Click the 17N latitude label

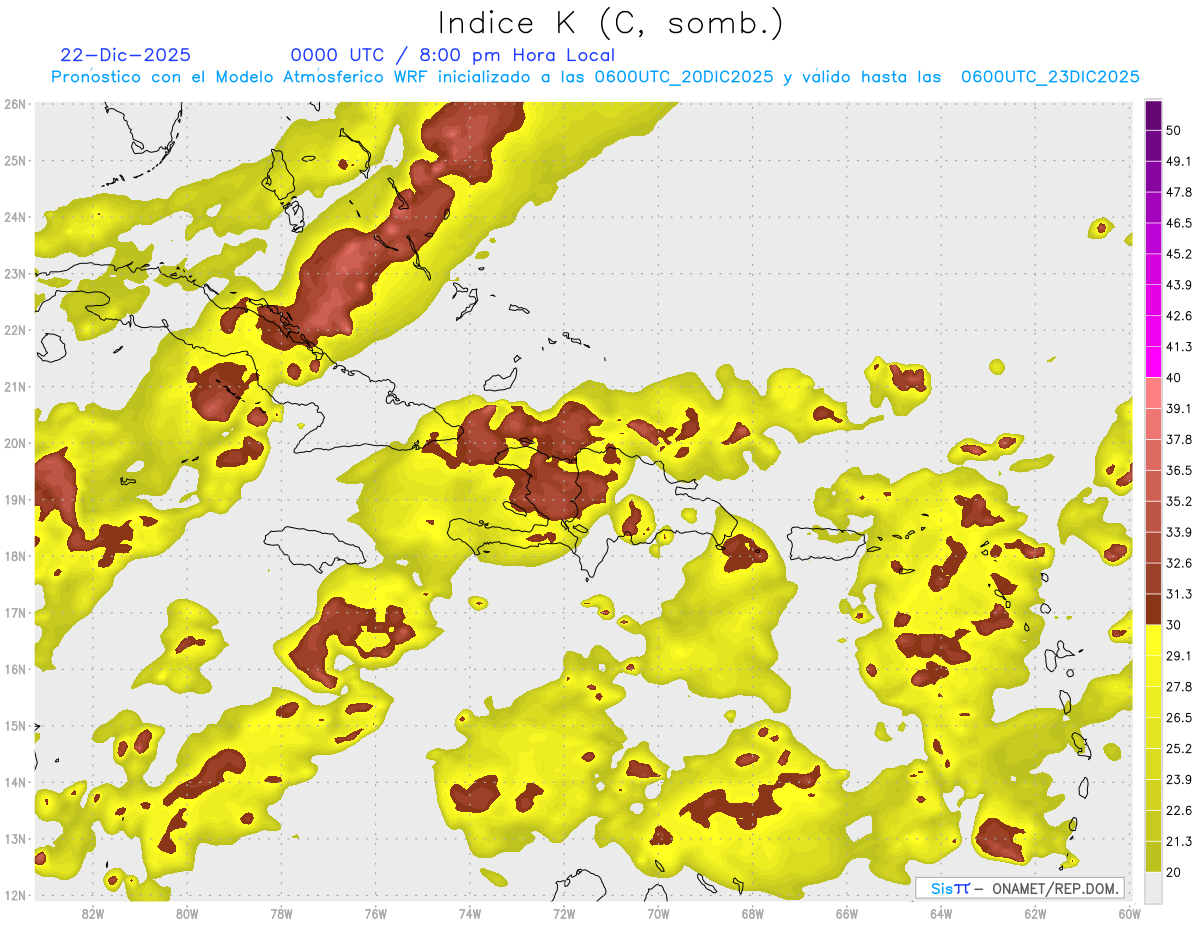(x=15, y=613)
